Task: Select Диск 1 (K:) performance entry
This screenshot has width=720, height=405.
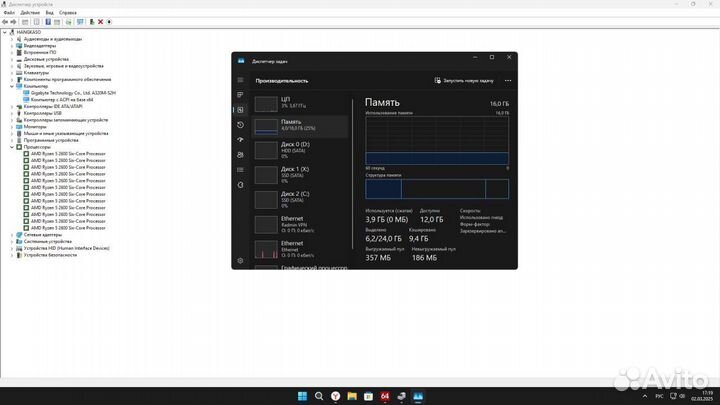Action: click(301, 175)
